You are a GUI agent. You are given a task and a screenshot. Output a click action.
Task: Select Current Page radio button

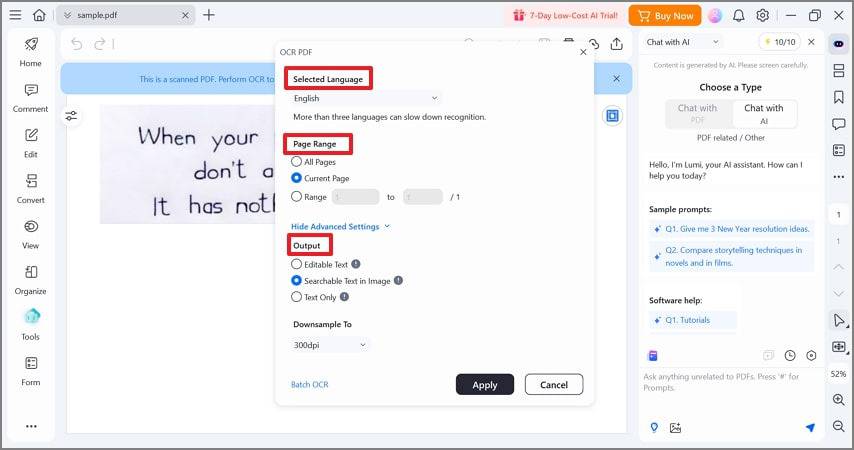click(296, 178)
